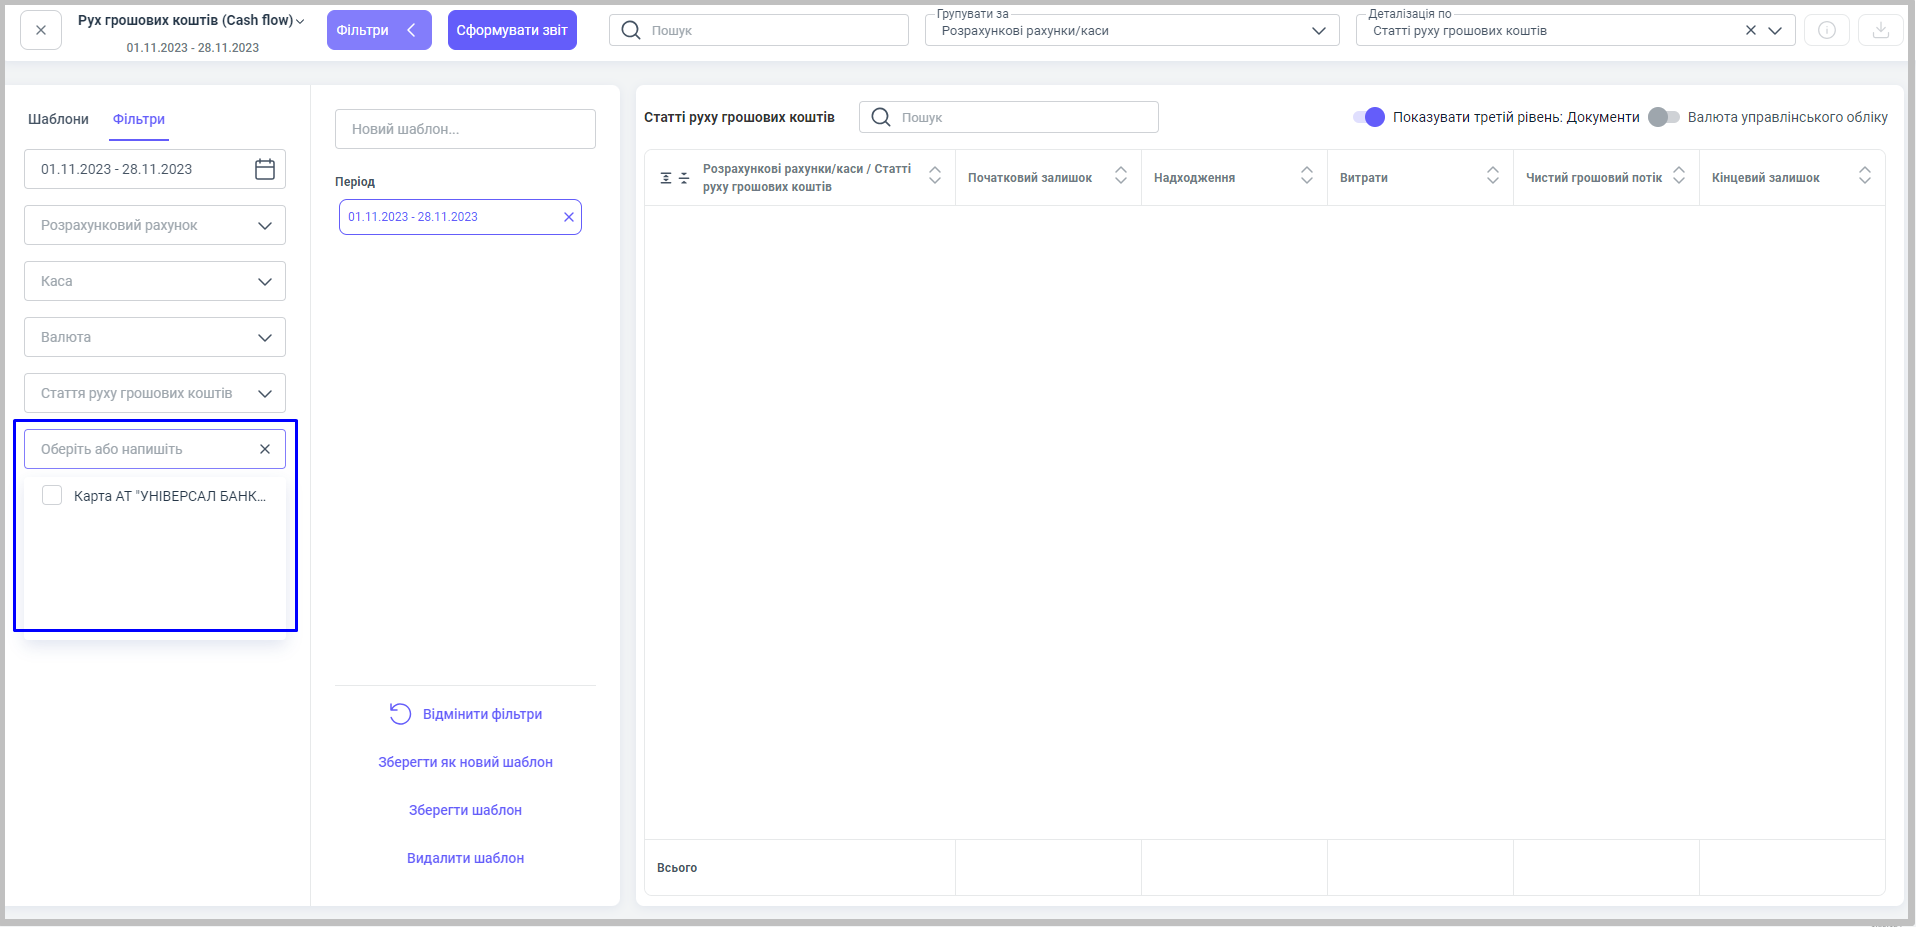Switch to the Шаблони tab
This screenshot has width=1916, height=927.
tap(58, 119)
